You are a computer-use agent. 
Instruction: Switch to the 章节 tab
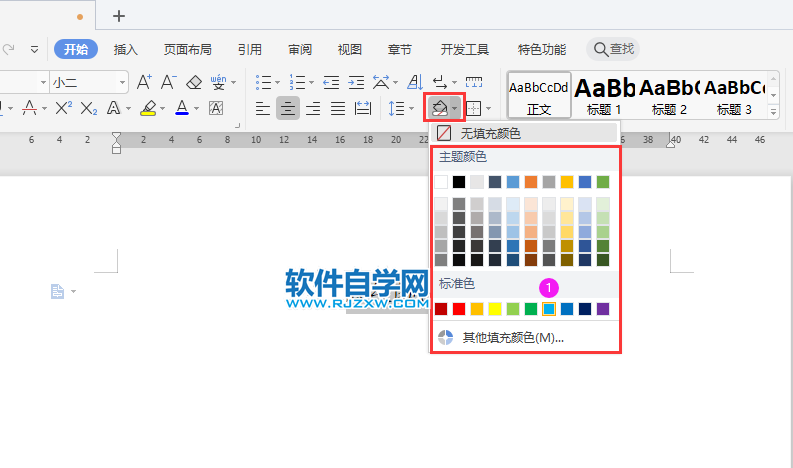pos(400,49)
